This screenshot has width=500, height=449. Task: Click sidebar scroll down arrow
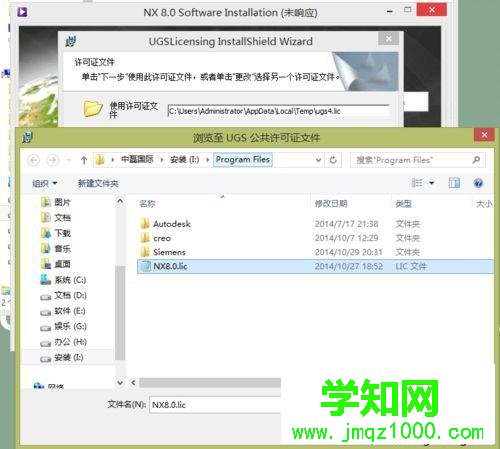pos(120,383)
